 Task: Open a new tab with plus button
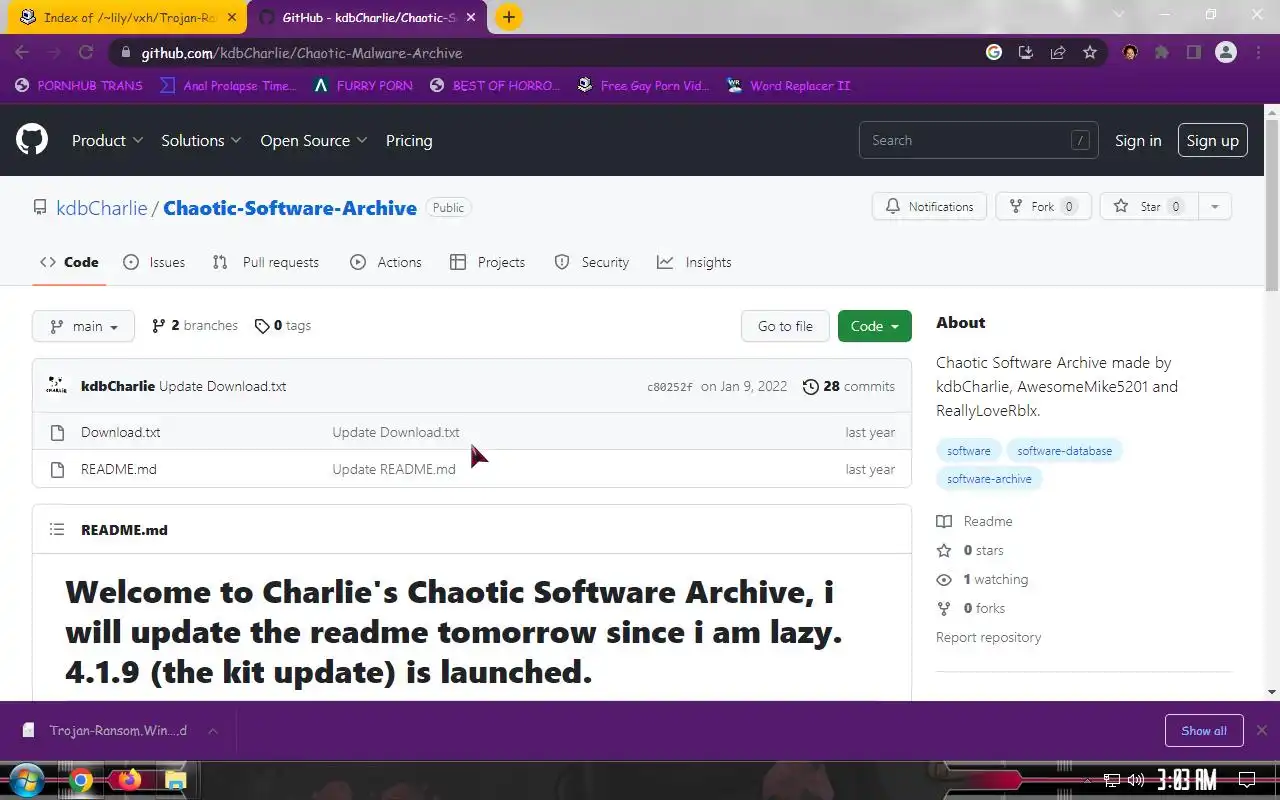[x=509, y=17]
